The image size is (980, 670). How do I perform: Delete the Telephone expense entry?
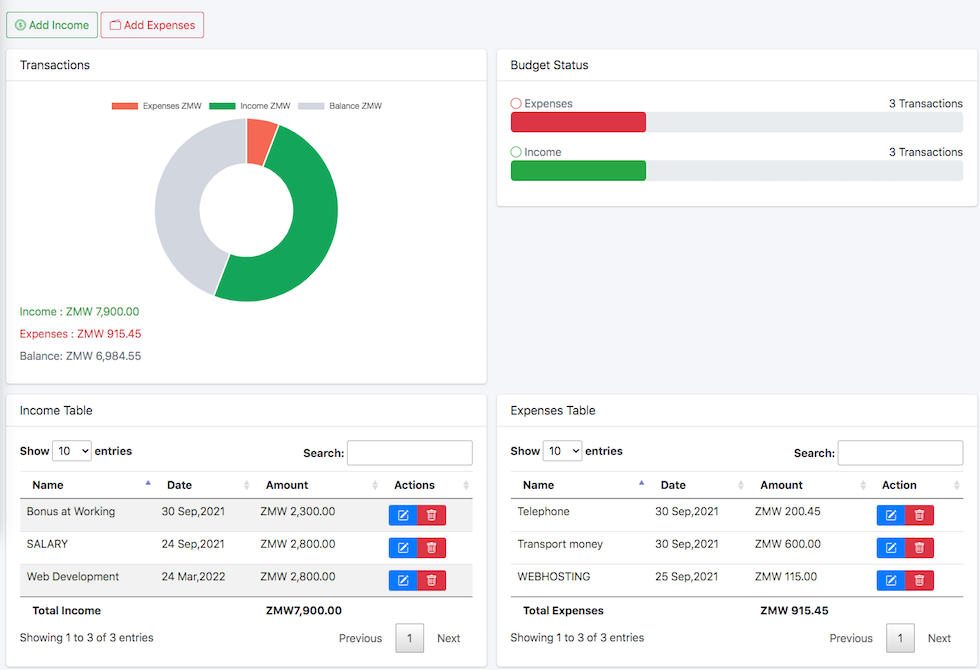(919, 515)
